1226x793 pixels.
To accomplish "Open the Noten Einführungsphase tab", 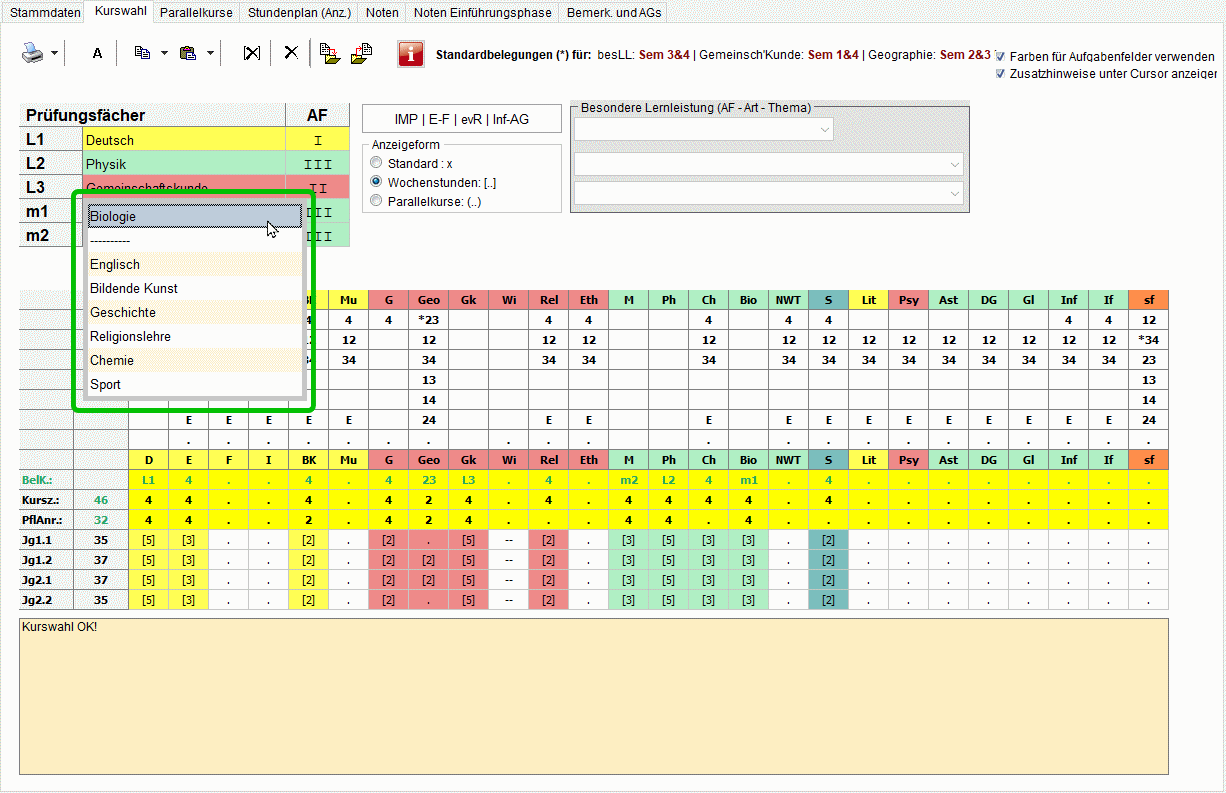I will tap(482, 13).
